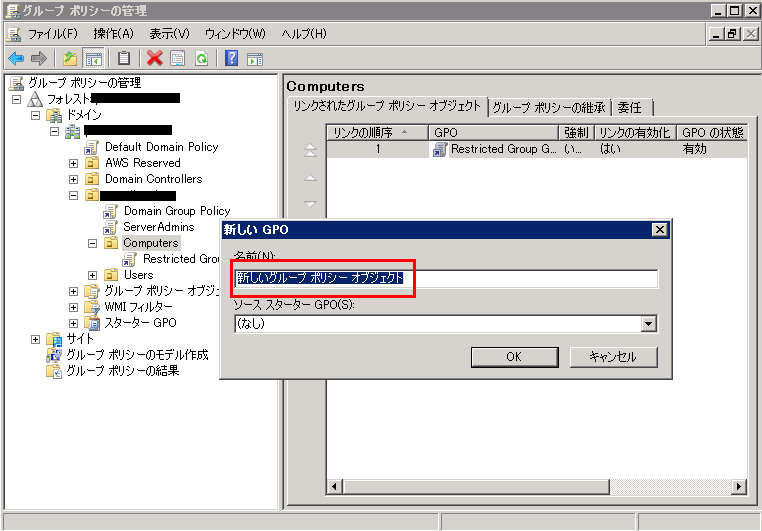Select グループ ポリシー オブジェ container node
The height and width of the screenshot is (531, 762).
tap(162, 291)
